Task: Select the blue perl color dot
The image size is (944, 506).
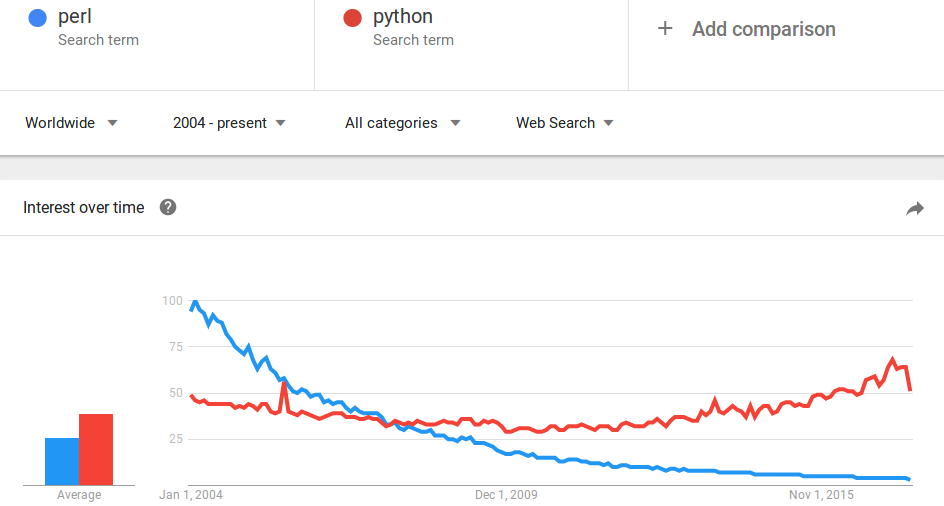Action: [x=37, y=18]
